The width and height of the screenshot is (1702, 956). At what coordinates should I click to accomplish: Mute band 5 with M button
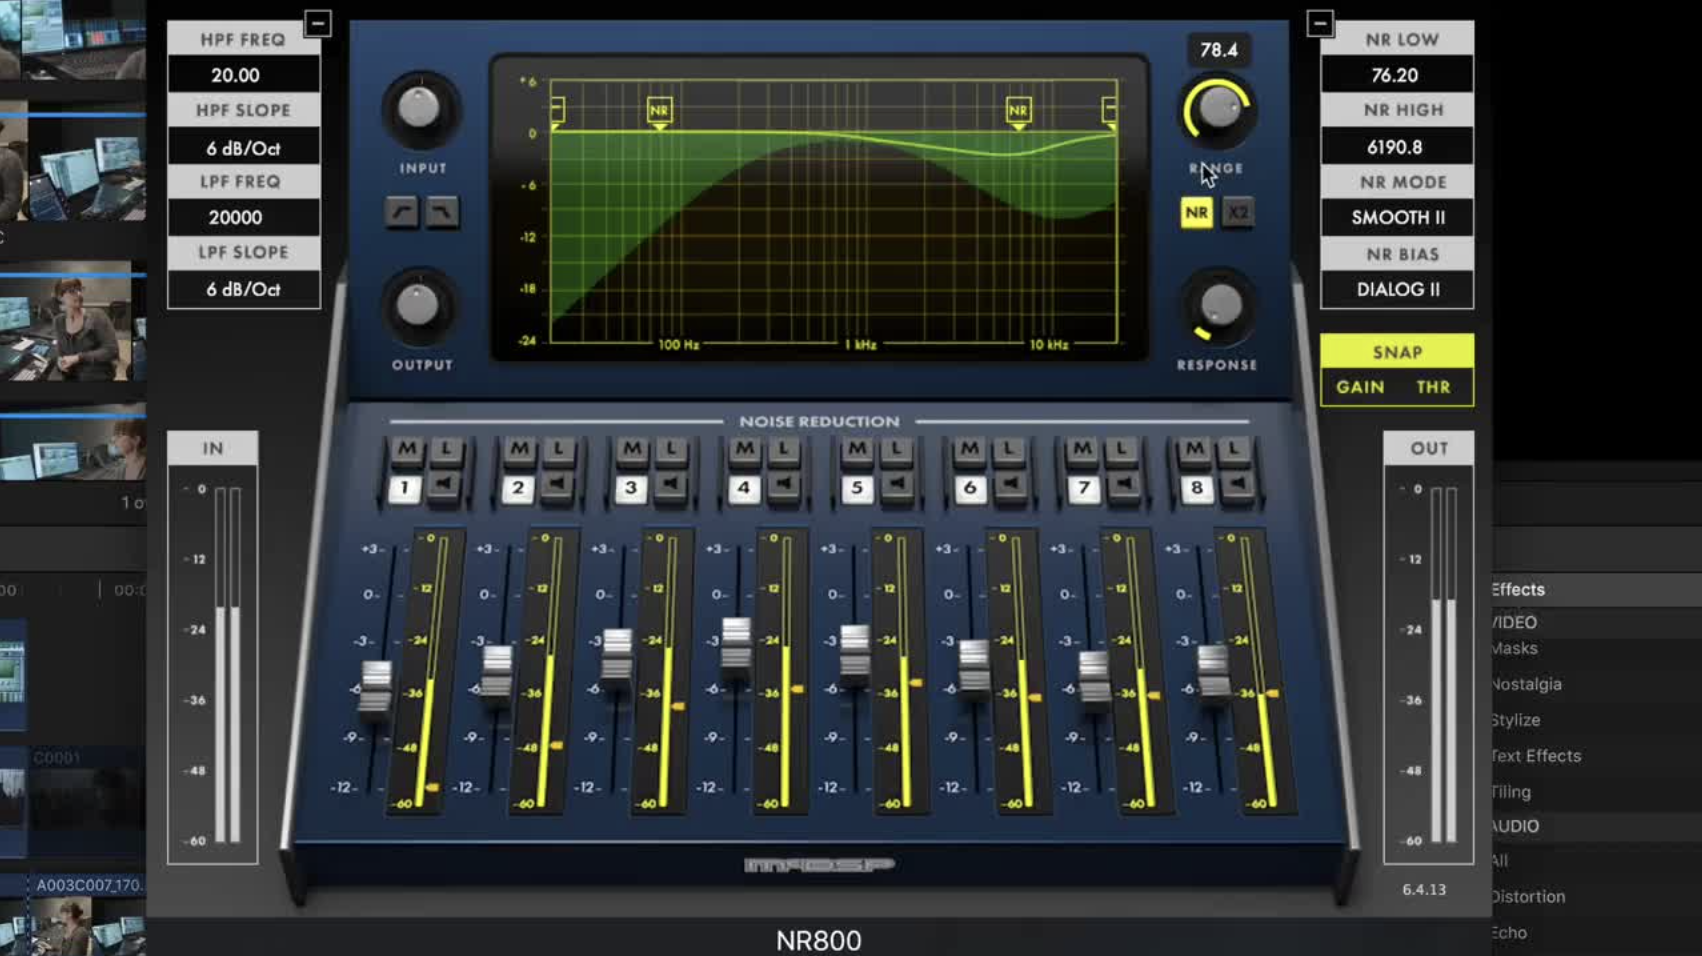857,450
